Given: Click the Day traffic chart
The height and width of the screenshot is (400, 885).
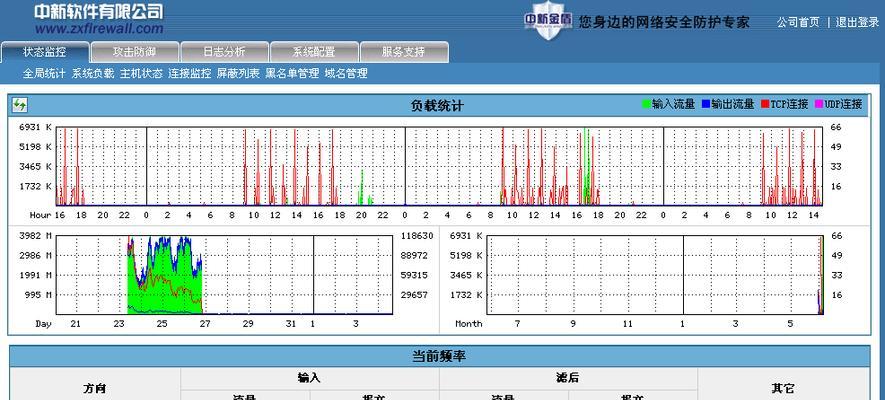Looking at the screenshot, I should coord(224,275).
